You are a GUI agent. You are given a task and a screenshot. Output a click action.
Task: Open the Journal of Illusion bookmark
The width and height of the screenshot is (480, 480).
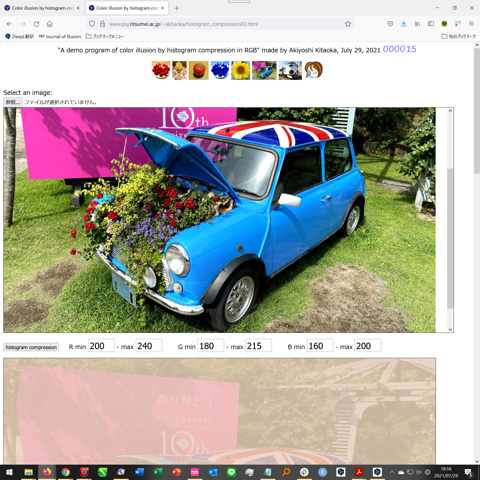(60, 36)
